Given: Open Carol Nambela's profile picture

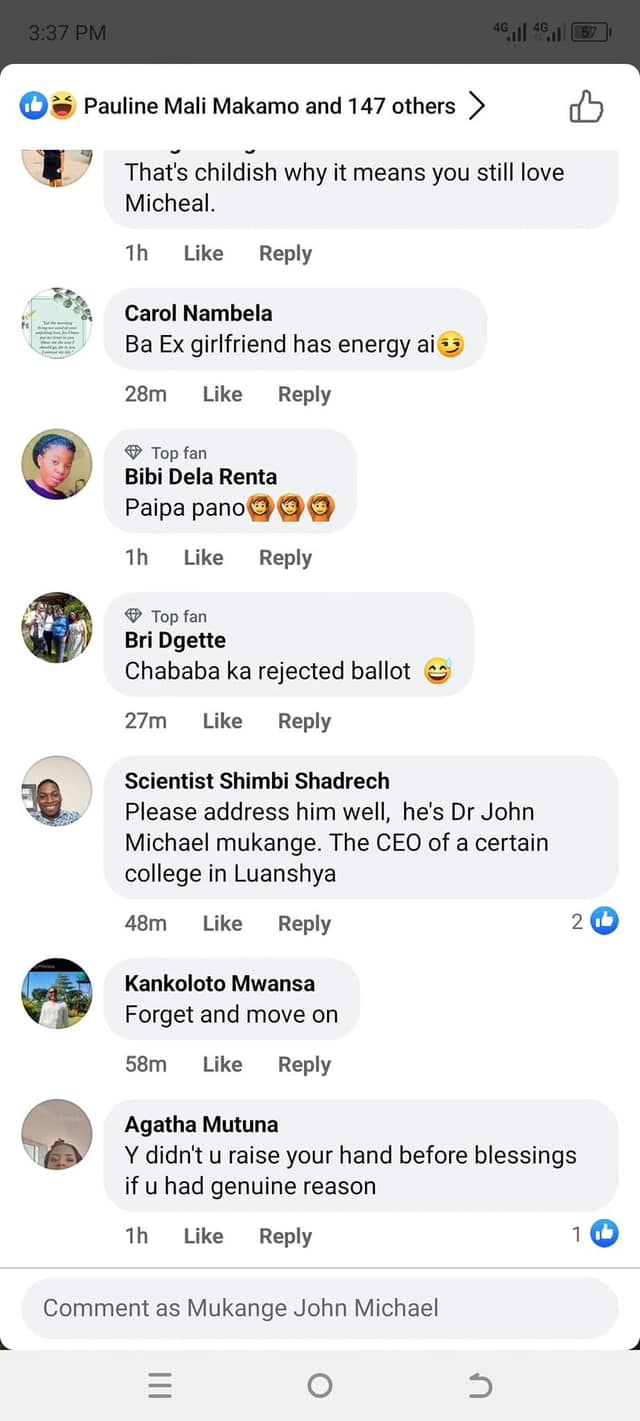Looking at the screenshot, I should 57,323.
